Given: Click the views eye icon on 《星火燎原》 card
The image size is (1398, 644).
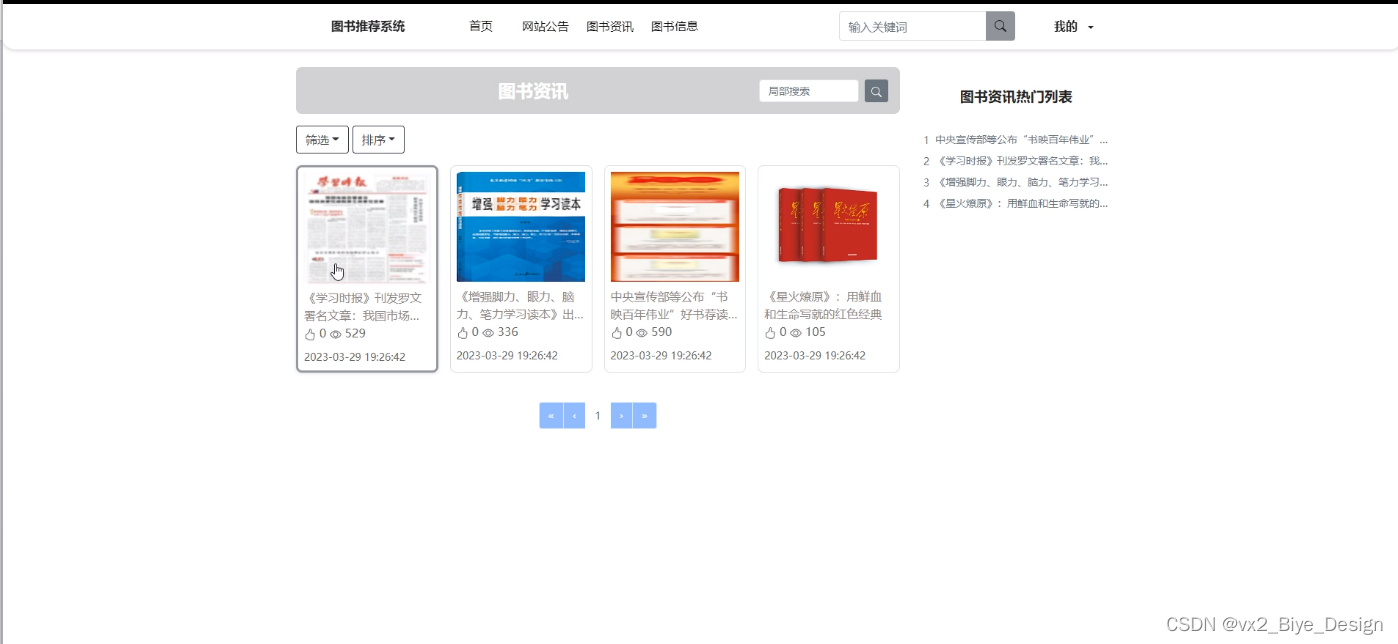Looking at the screenshot, I should [x=797, y=333].
